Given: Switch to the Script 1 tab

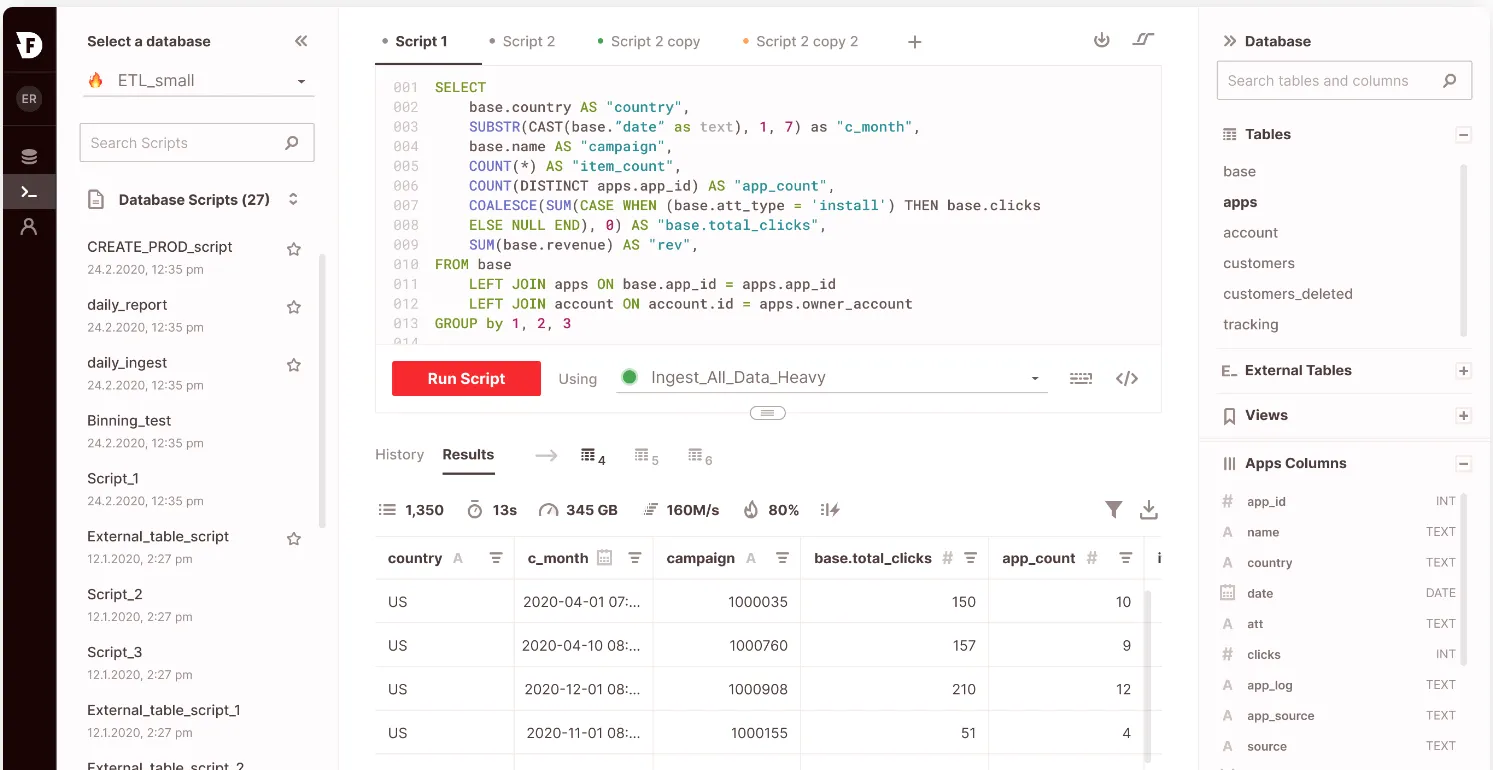Looking at the screenshot, I should click(421, 41).
